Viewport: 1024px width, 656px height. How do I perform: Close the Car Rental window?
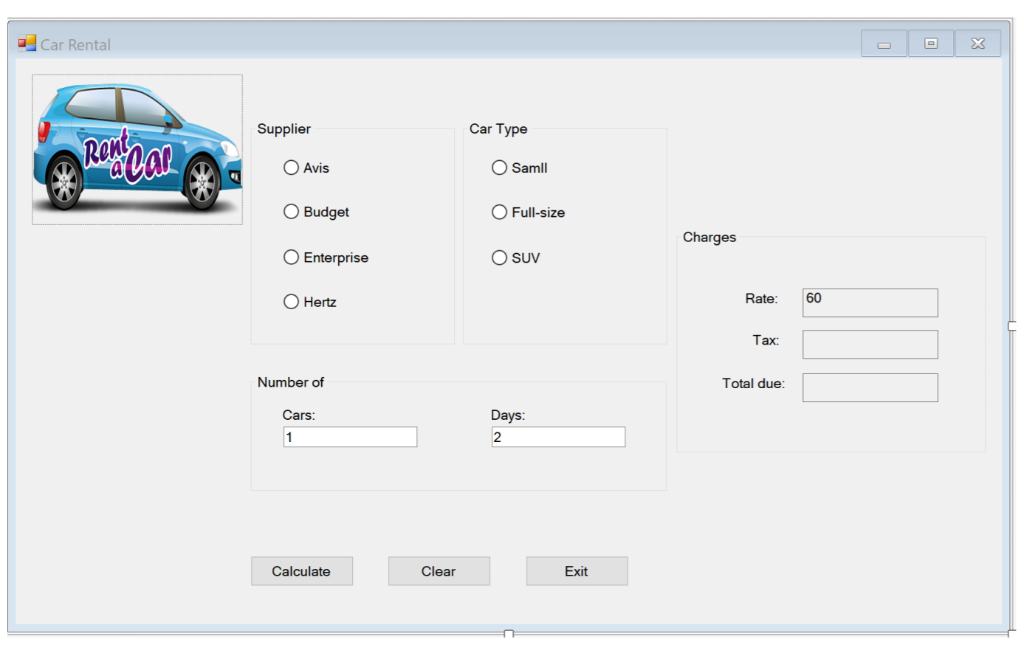click(x=978, y=44)
